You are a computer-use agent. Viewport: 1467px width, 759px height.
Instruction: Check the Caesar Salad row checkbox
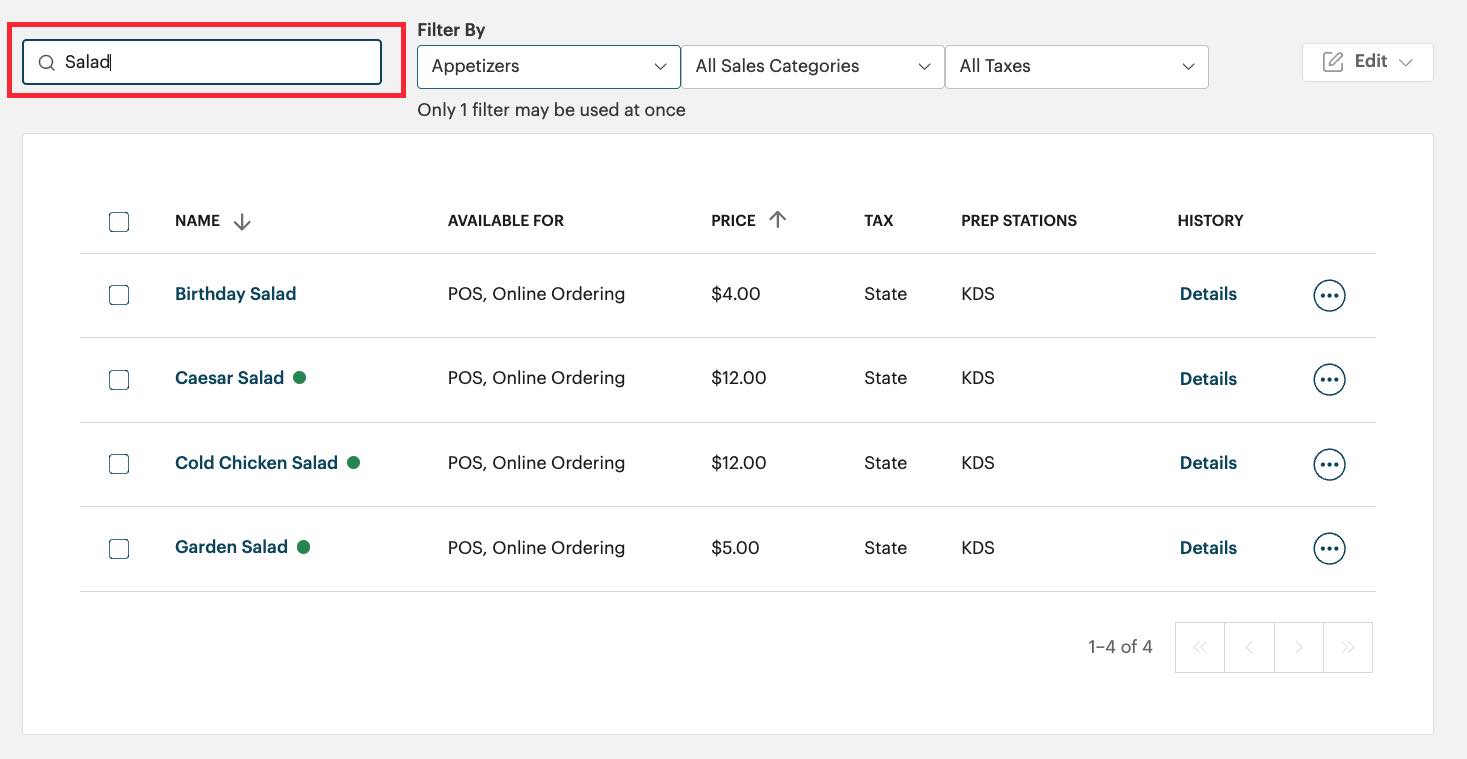119,379
